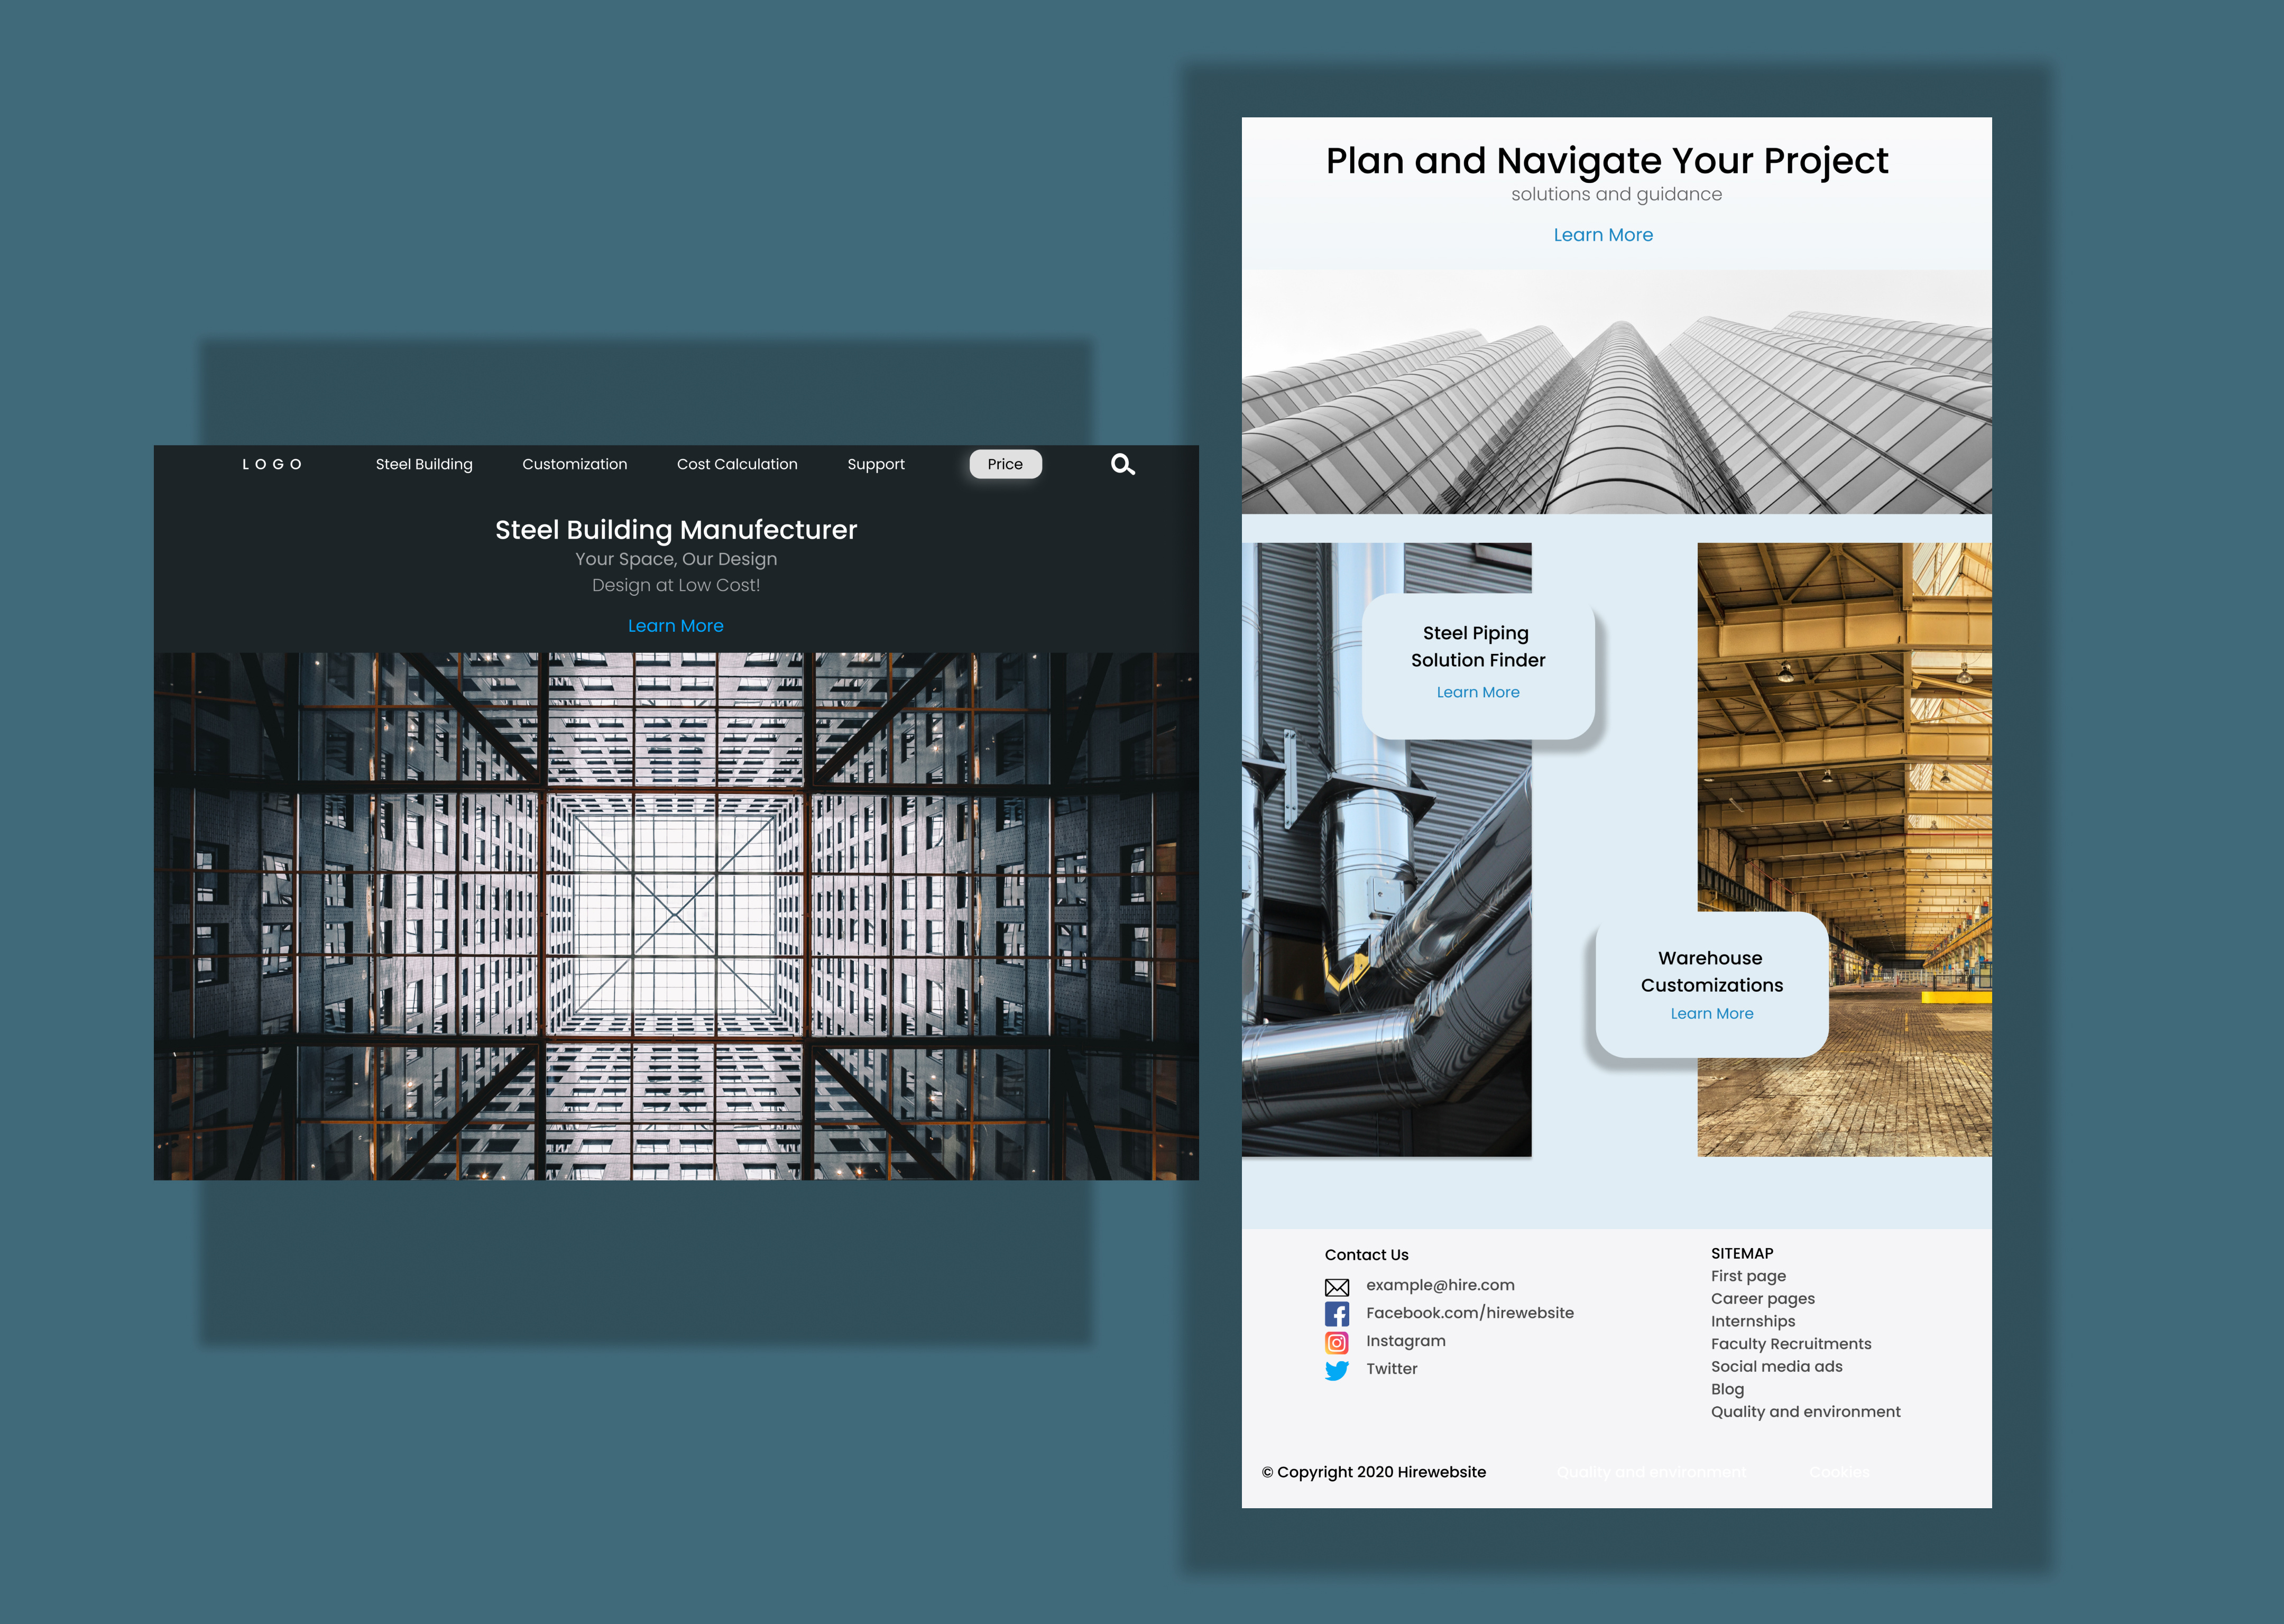Open the Twitter bird icon
This screenshot has height=1624, width=2284.
(1337, 1370)
